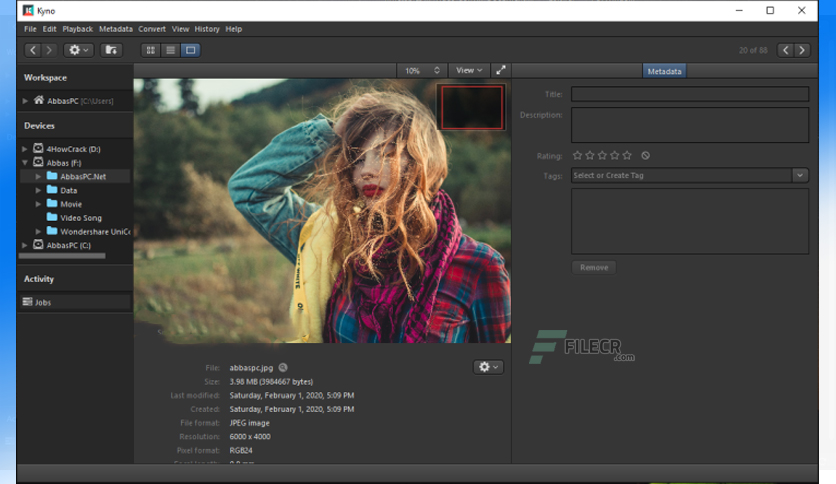
Task: Set rating to four stars
Action: 615,156
